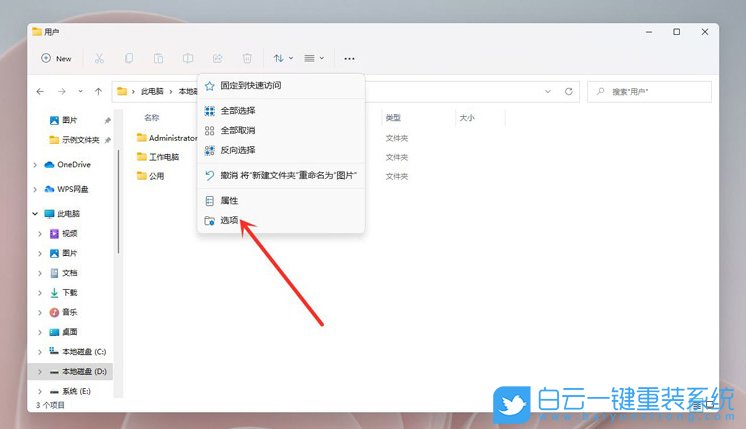Screen dimensions: 746x429
Task: Select 桌面 in the sidebar
Action: pyautogui.click(x=69, y=332)
